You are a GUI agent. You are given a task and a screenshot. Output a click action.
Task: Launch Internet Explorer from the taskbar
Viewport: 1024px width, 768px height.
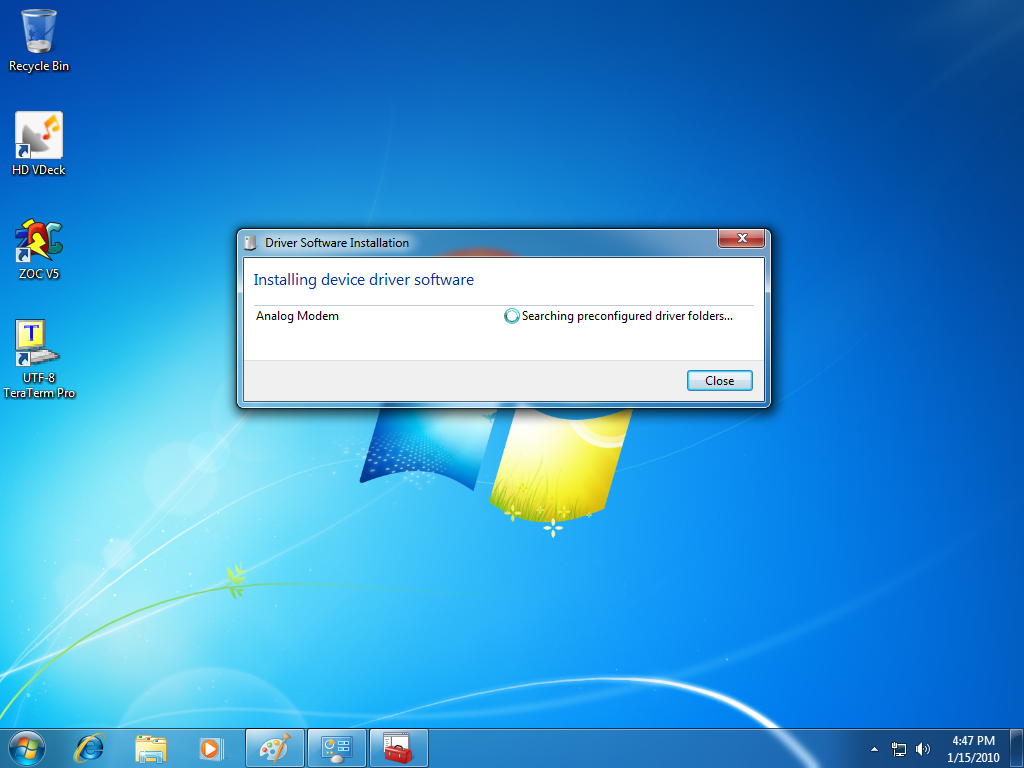90,747
